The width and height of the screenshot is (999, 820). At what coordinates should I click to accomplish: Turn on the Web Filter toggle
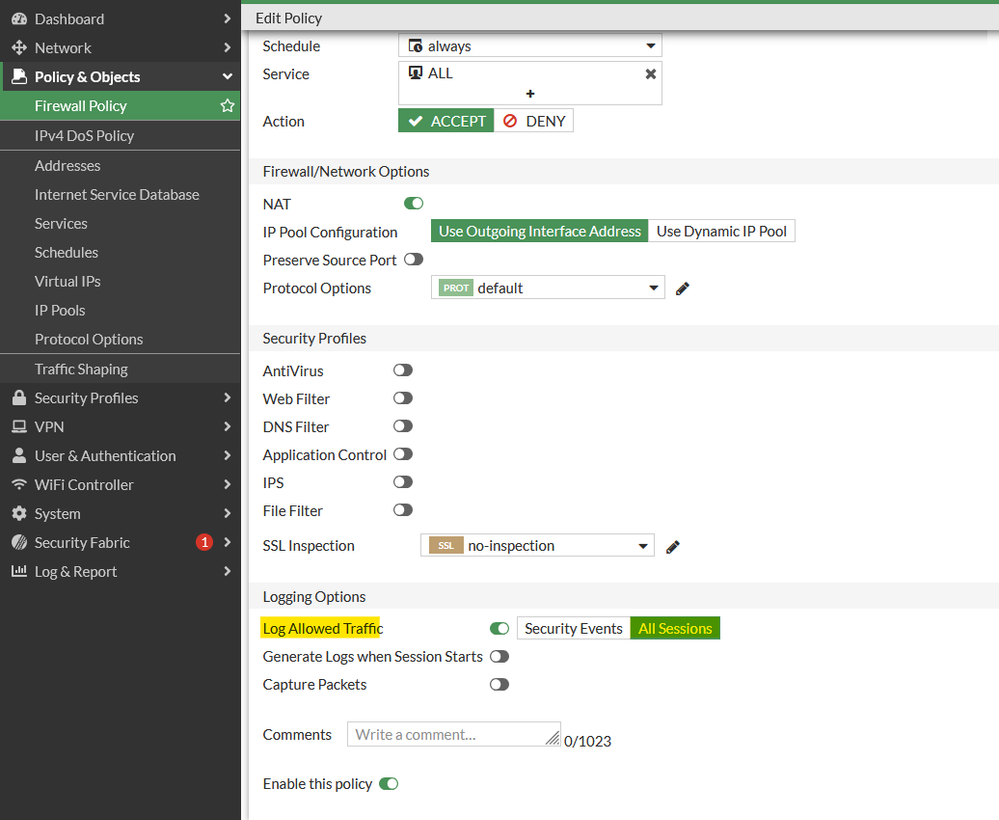(x=403, y=398)
